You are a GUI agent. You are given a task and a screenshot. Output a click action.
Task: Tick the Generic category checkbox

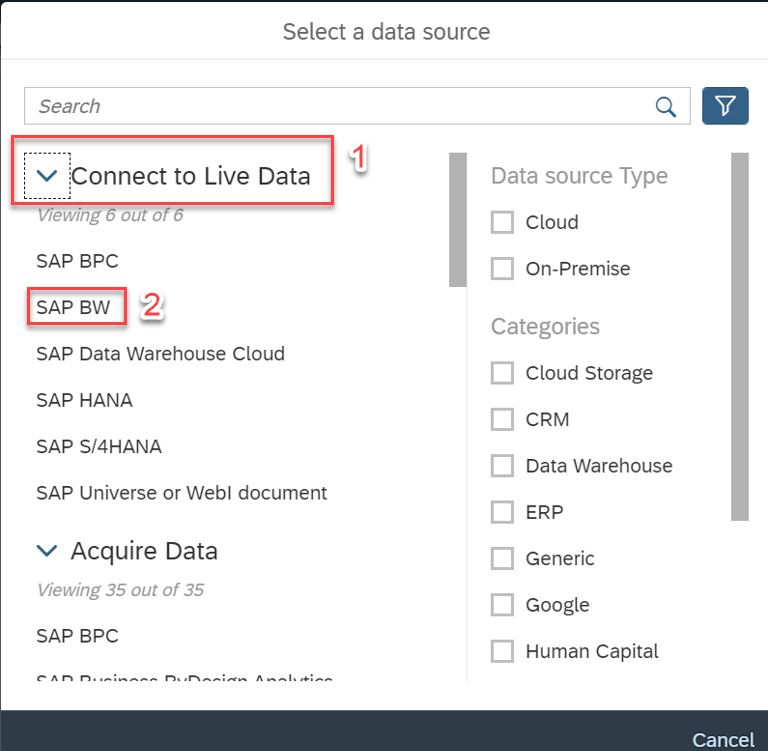coord(502,558)
